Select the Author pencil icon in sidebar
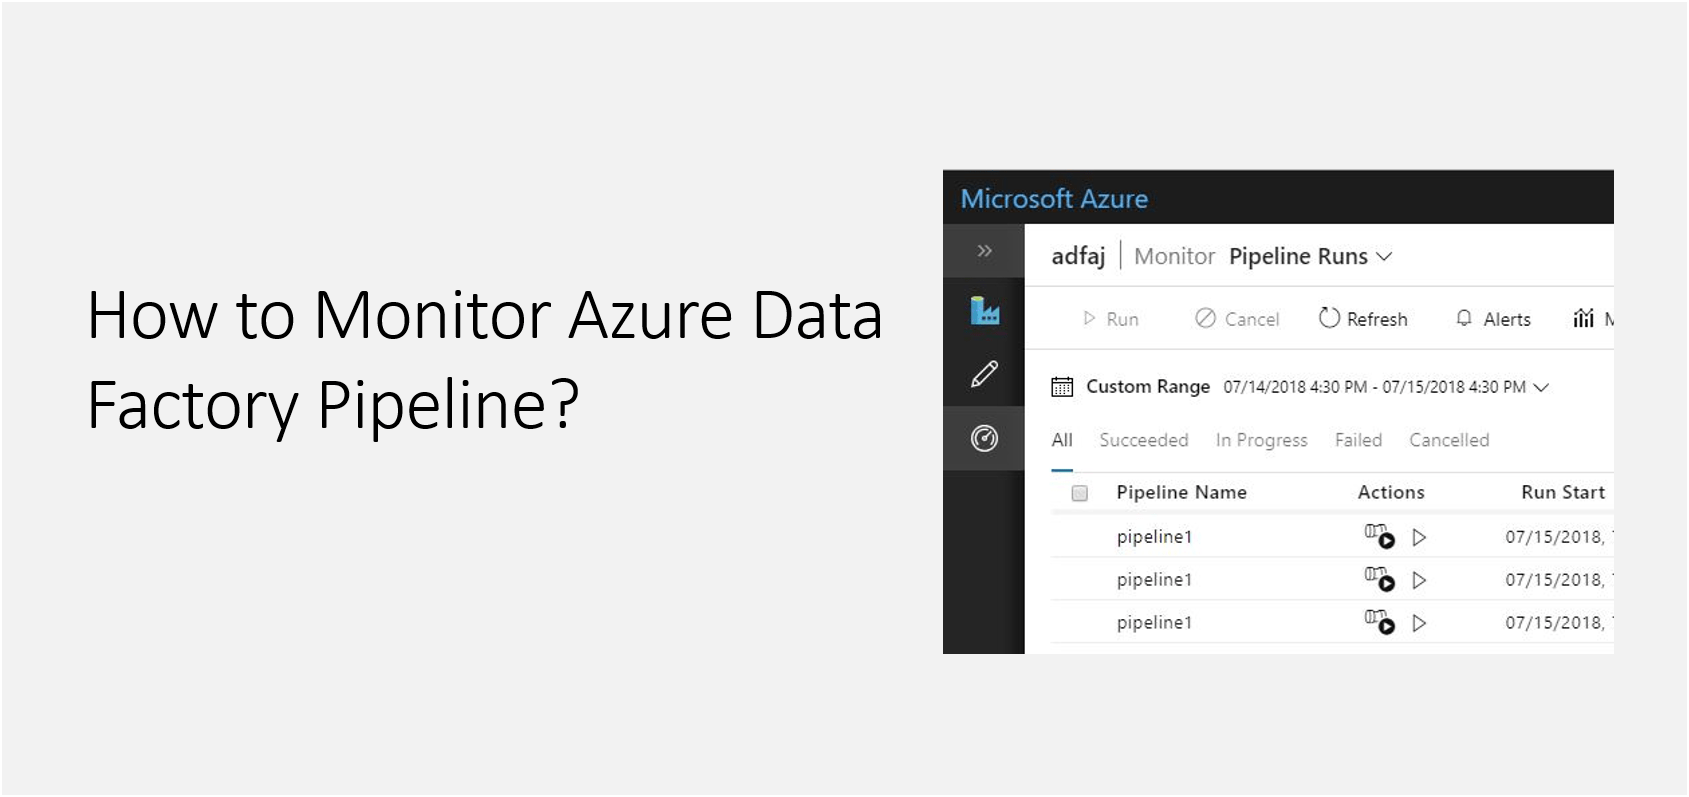1689x797 pixels. point(985,373)
